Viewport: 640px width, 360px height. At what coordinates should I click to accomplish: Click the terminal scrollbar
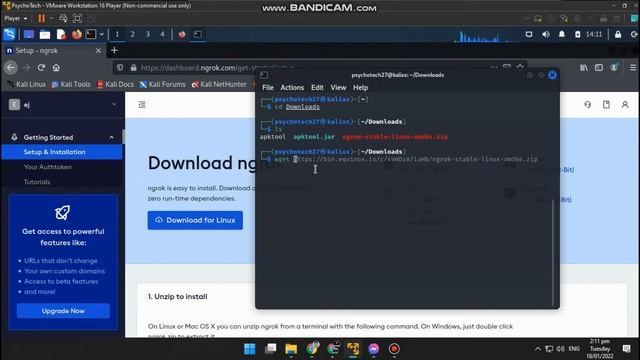point(553,252)
